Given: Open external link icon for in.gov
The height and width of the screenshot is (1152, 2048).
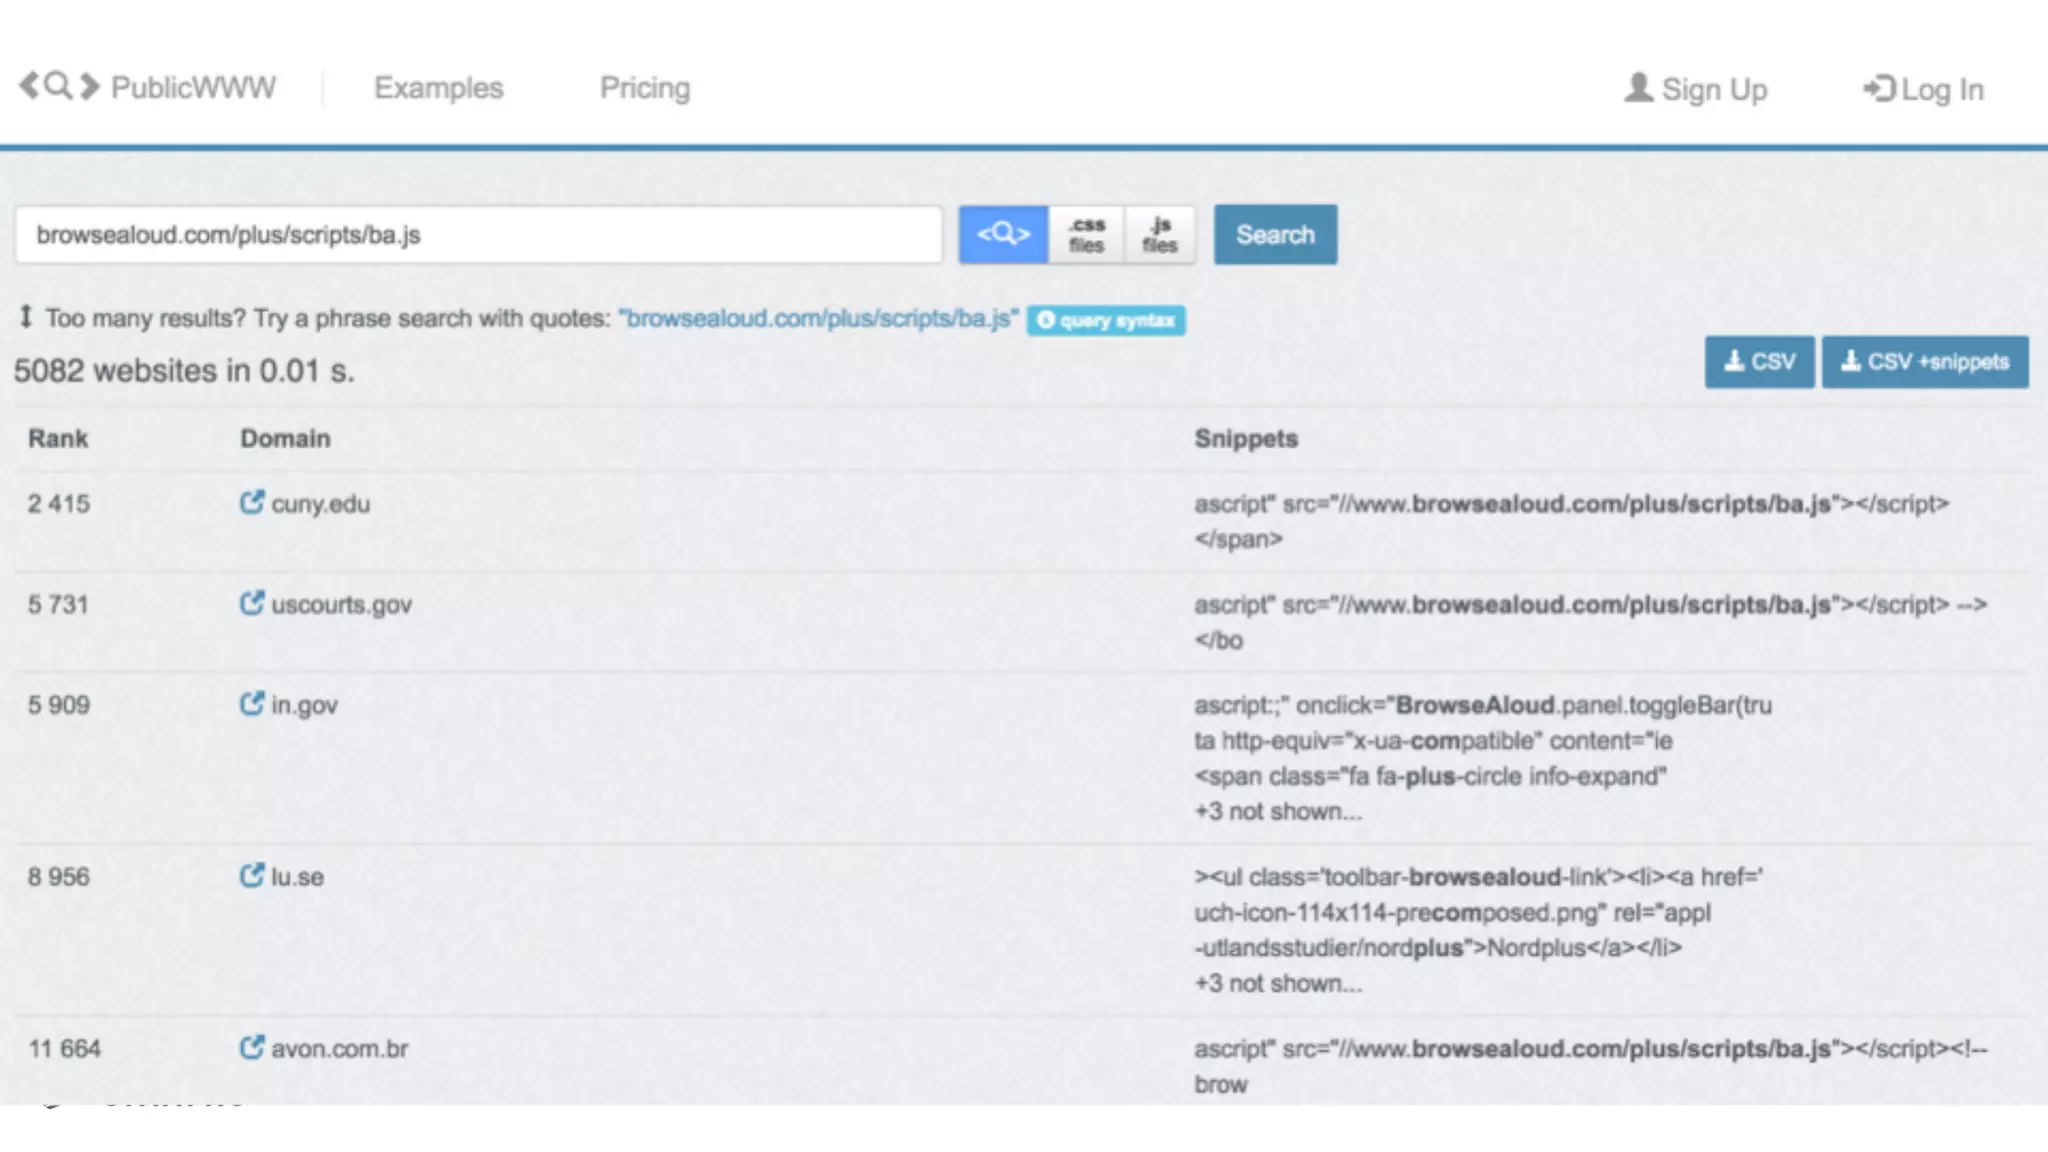Looking at the screenshot, I should 252,704.
